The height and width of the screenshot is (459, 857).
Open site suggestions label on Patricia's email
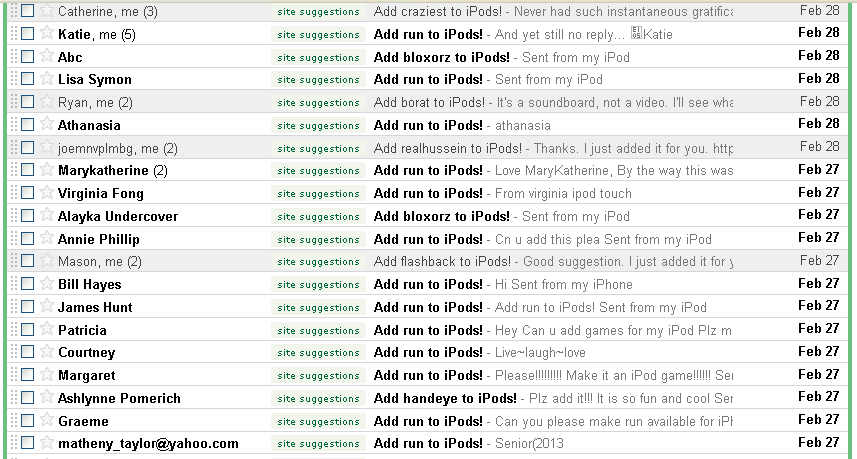click(318, 330)
